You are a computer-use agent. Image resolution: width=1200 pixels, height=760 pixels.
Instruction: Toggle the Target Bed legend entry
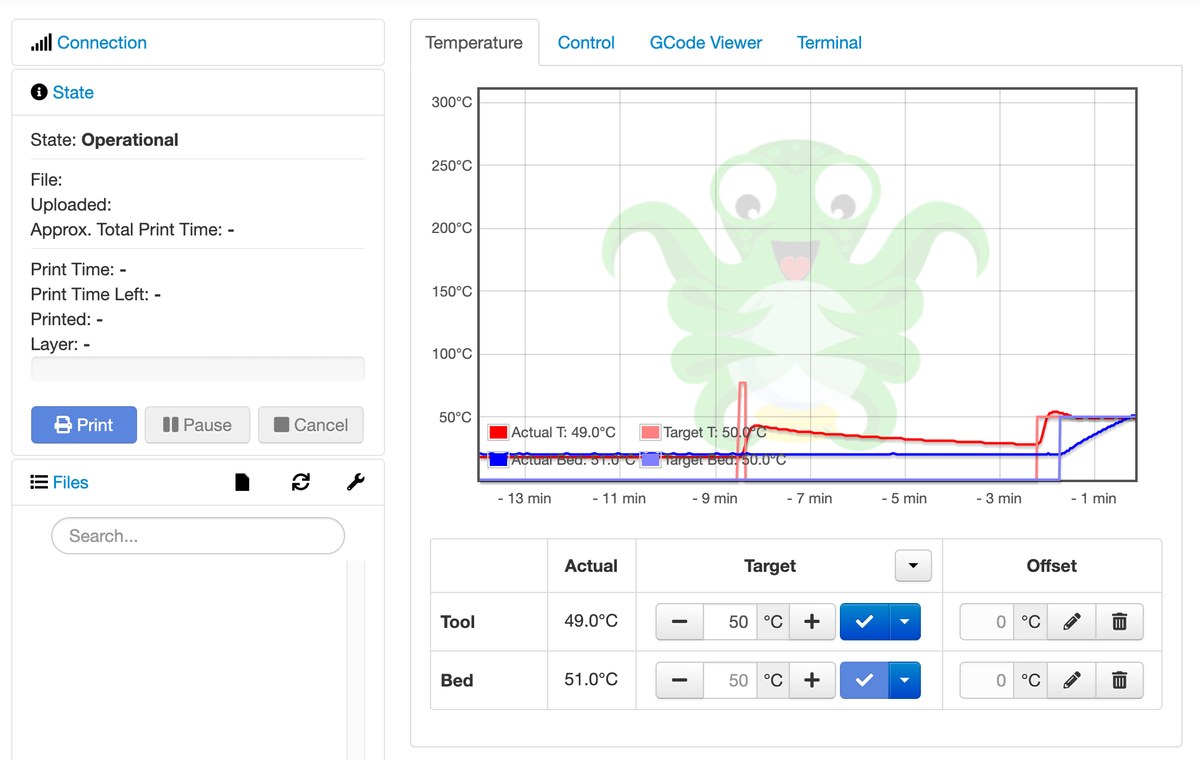716,459
